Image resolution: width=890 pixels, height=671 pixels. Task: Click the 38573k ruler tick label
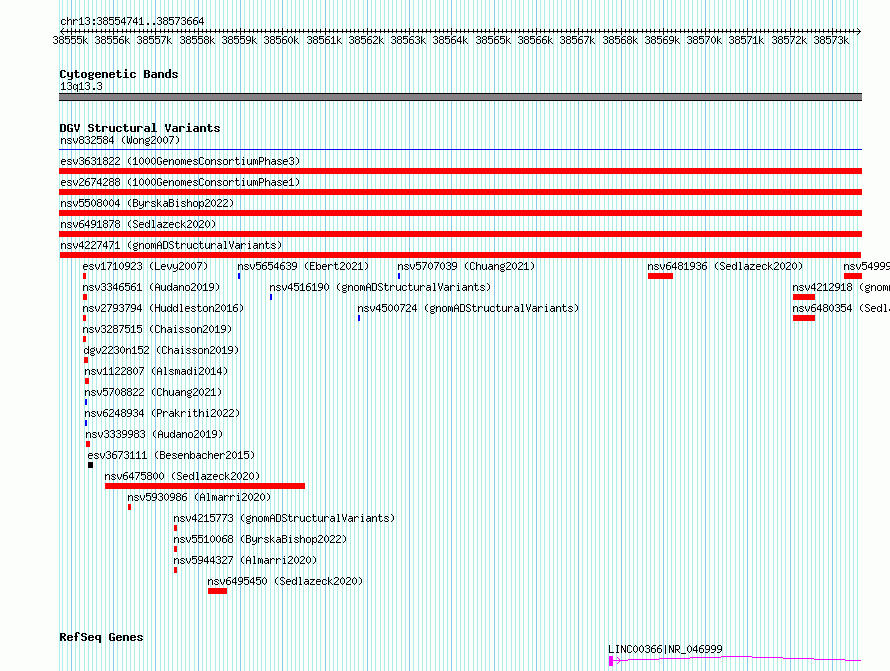click(x=831, y=40)
